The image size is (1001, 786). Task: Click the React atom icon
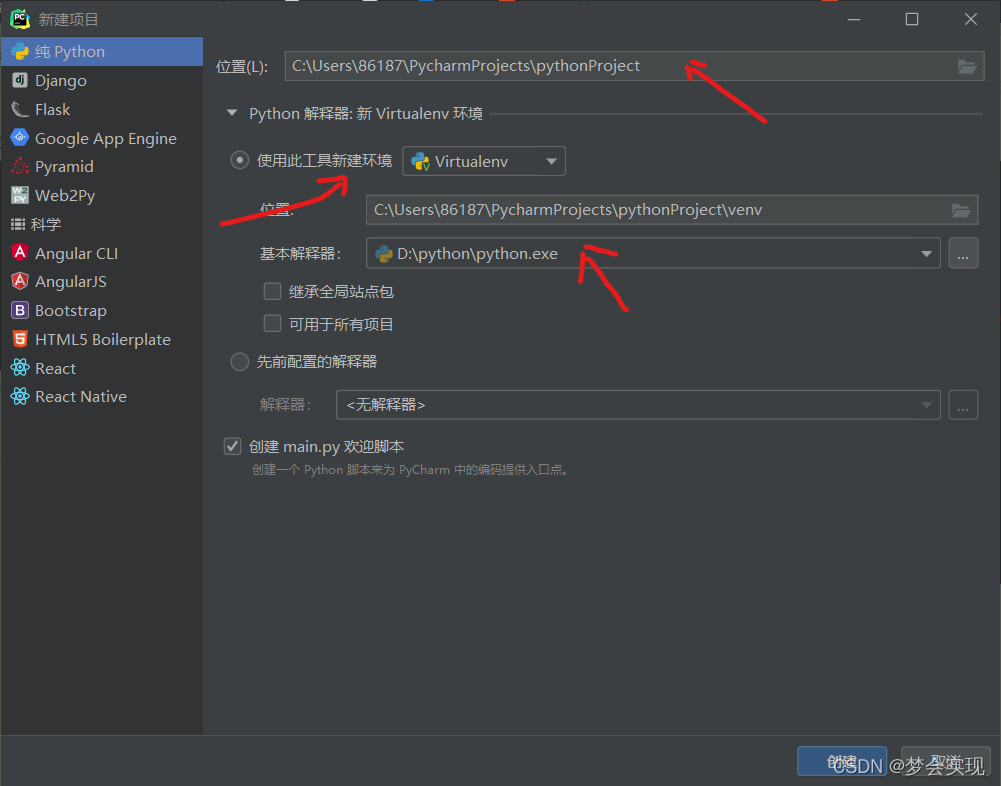20,367
